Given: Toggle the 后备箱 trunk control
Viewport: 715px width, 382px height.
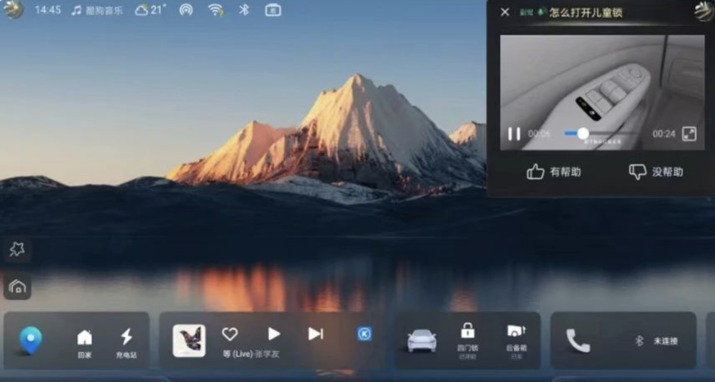Looking at the screenshot, I should point(516,340).
